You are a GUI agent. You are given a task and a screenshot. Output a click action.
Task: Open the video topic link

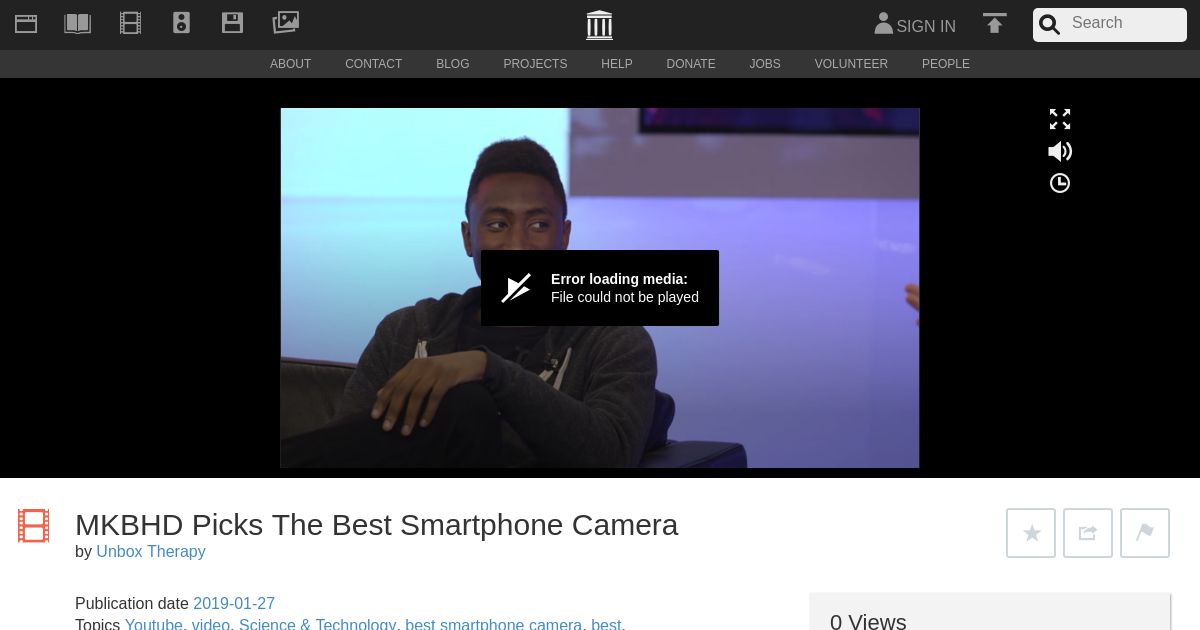coord(211,625)
